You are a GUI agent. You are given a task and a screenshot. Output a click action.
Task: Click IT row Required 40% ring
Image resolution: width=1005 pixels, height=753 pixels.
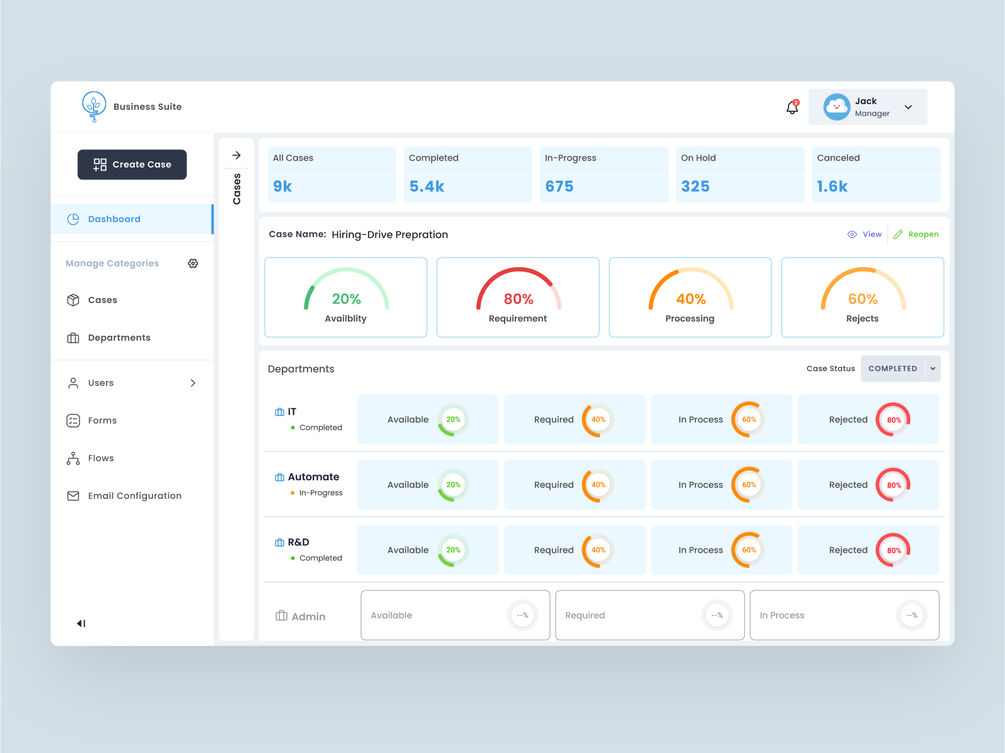point(598,420)
